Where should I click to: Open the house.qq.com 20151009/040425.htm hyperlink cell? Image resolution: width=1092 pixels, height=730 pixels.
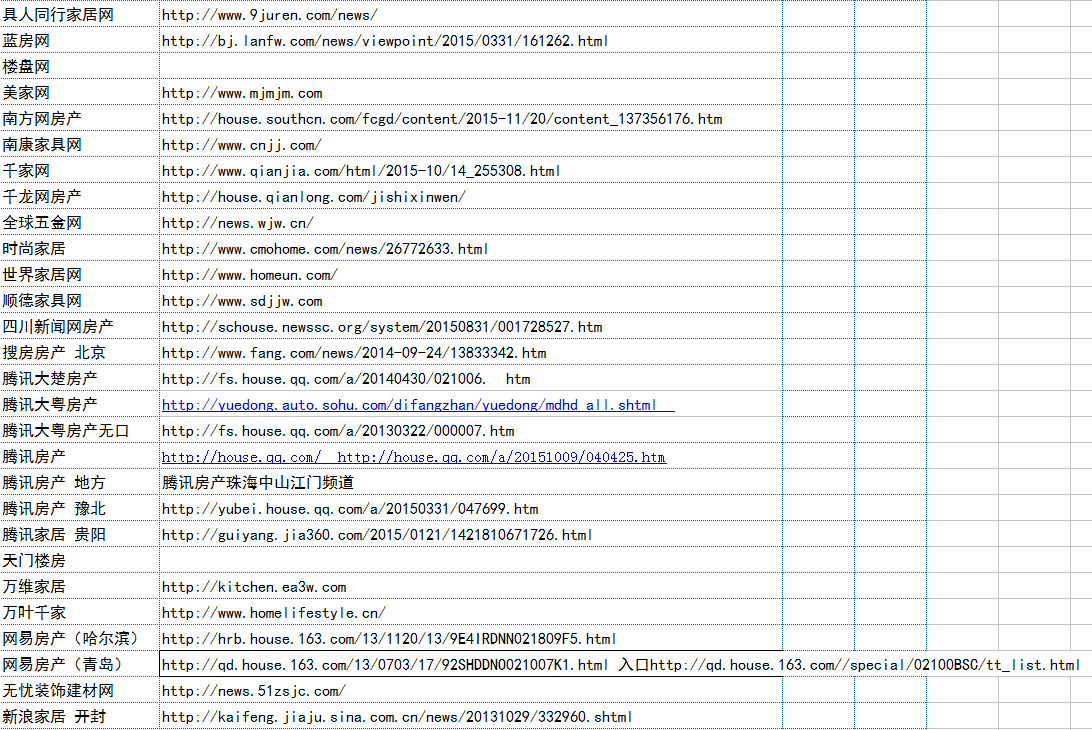(471, 457)
